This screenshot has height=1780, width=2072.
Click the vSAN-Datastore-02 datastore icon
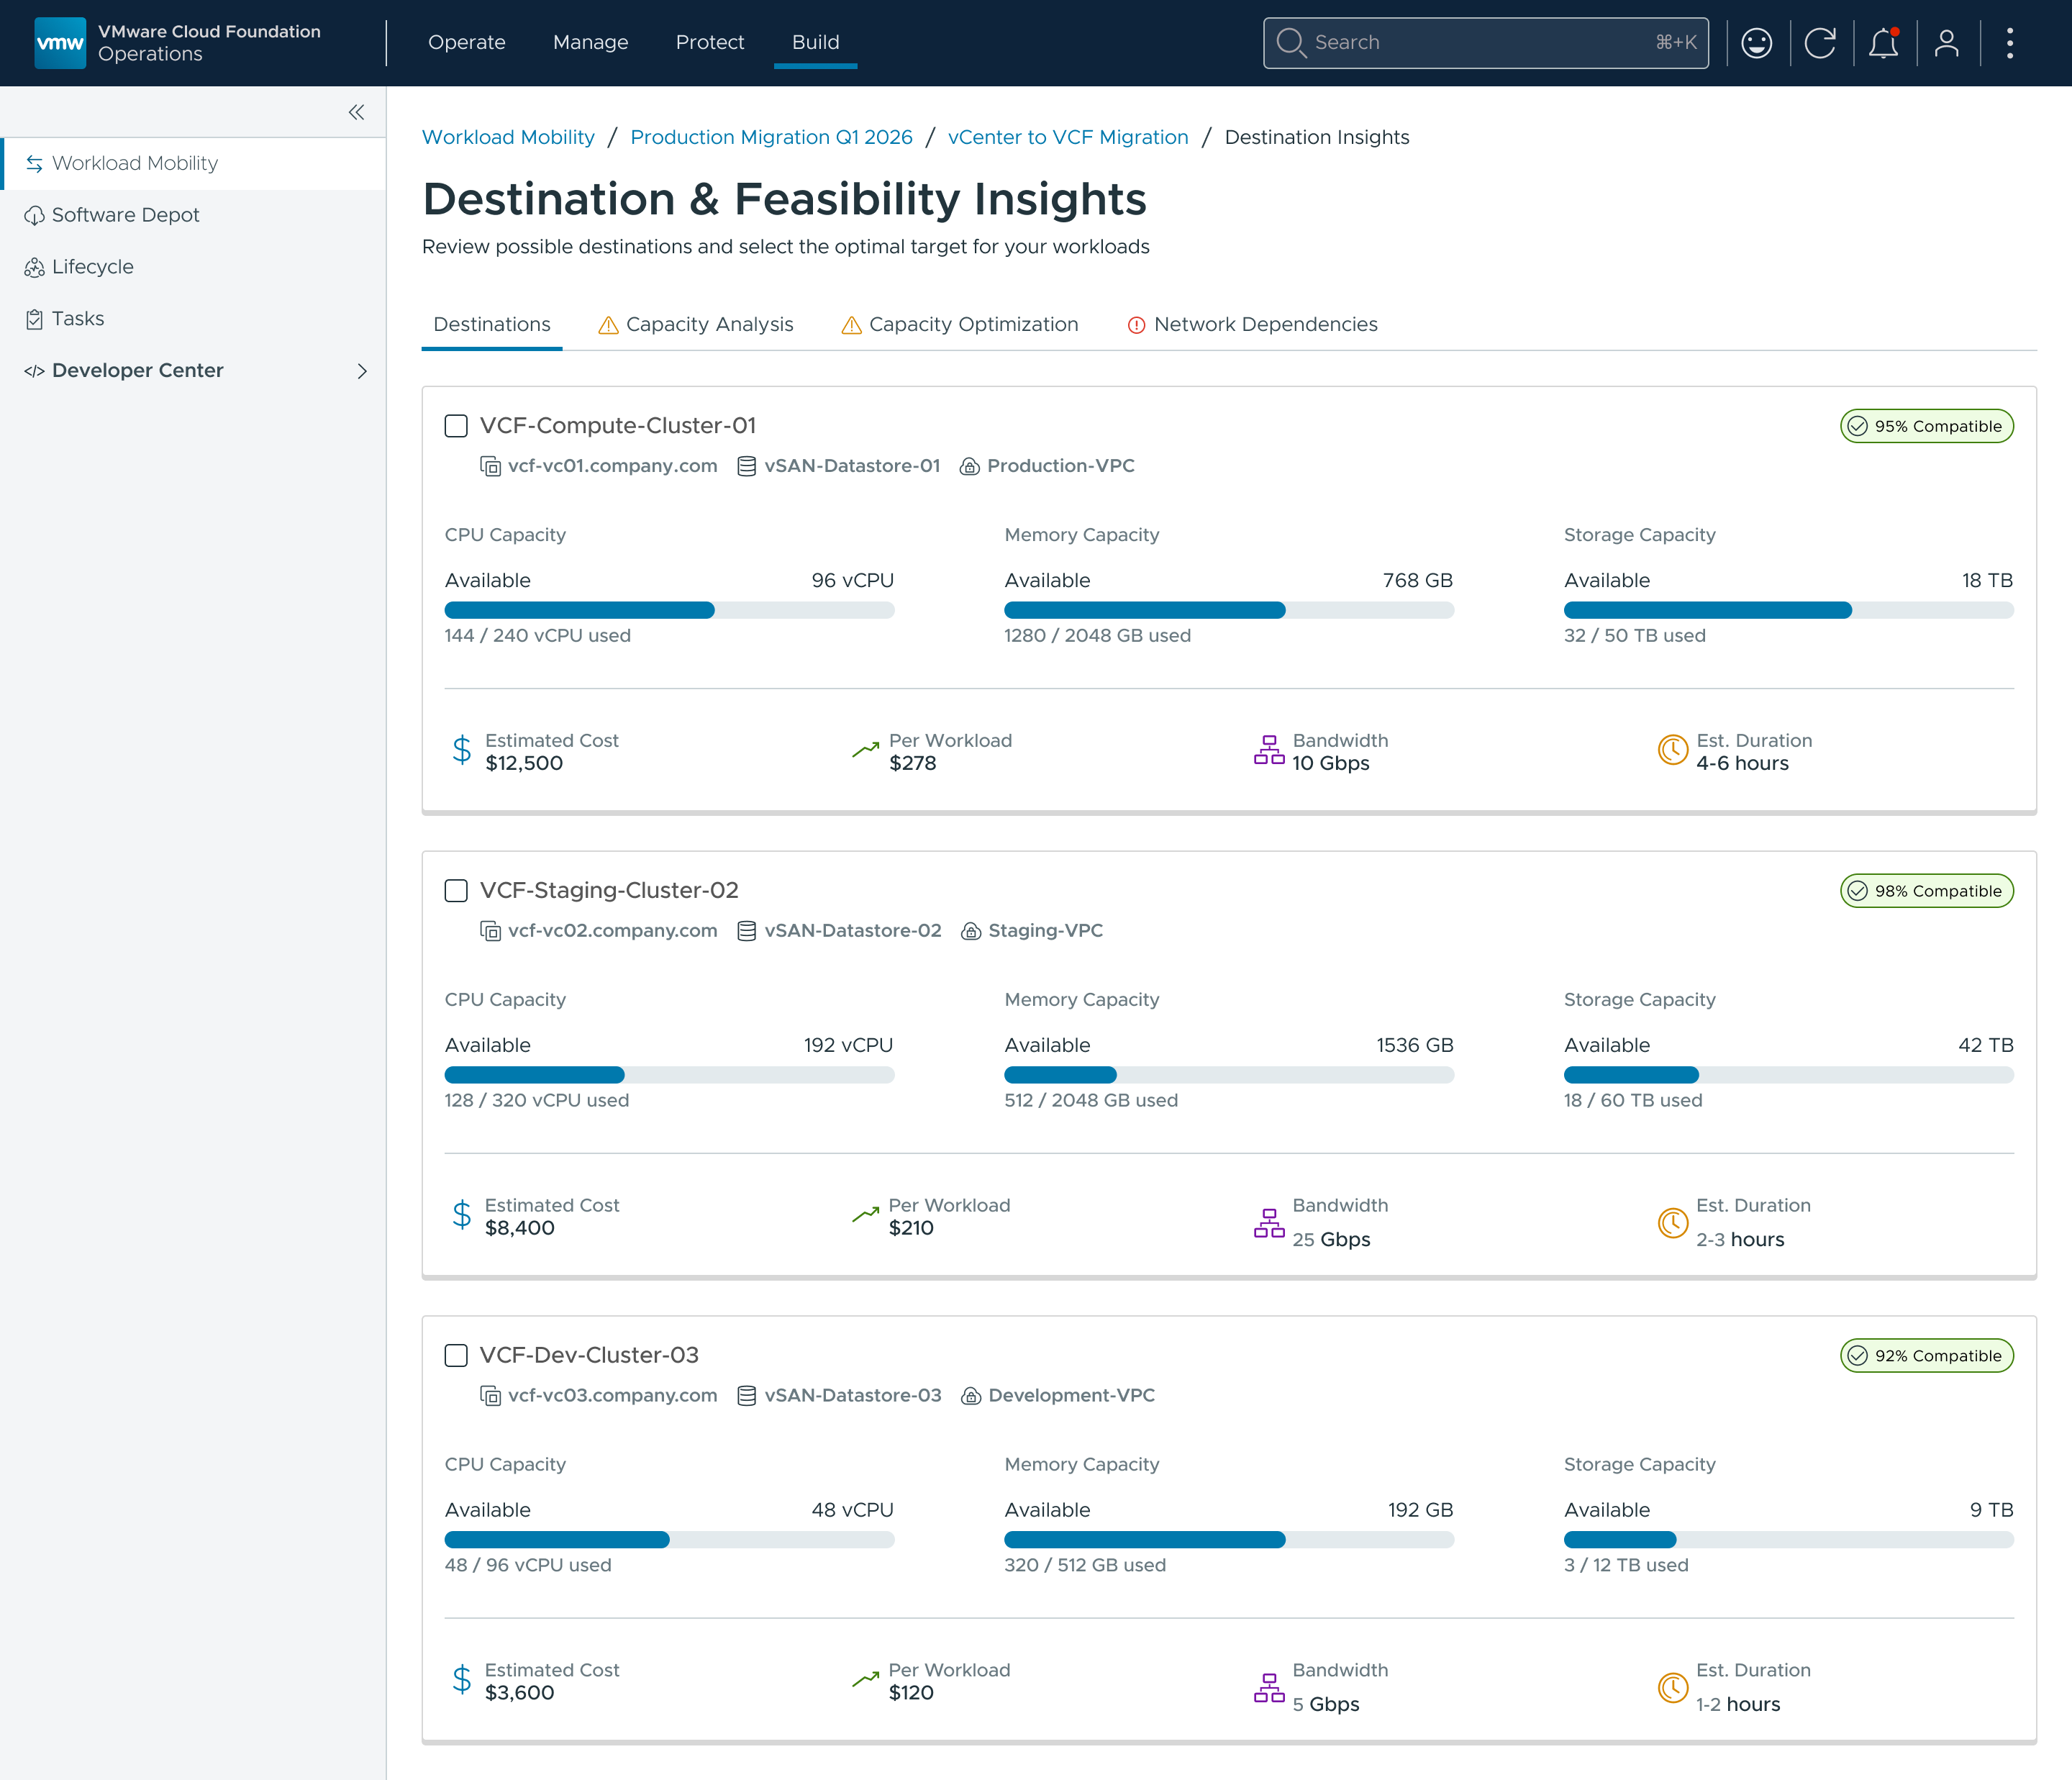point(746,931)
